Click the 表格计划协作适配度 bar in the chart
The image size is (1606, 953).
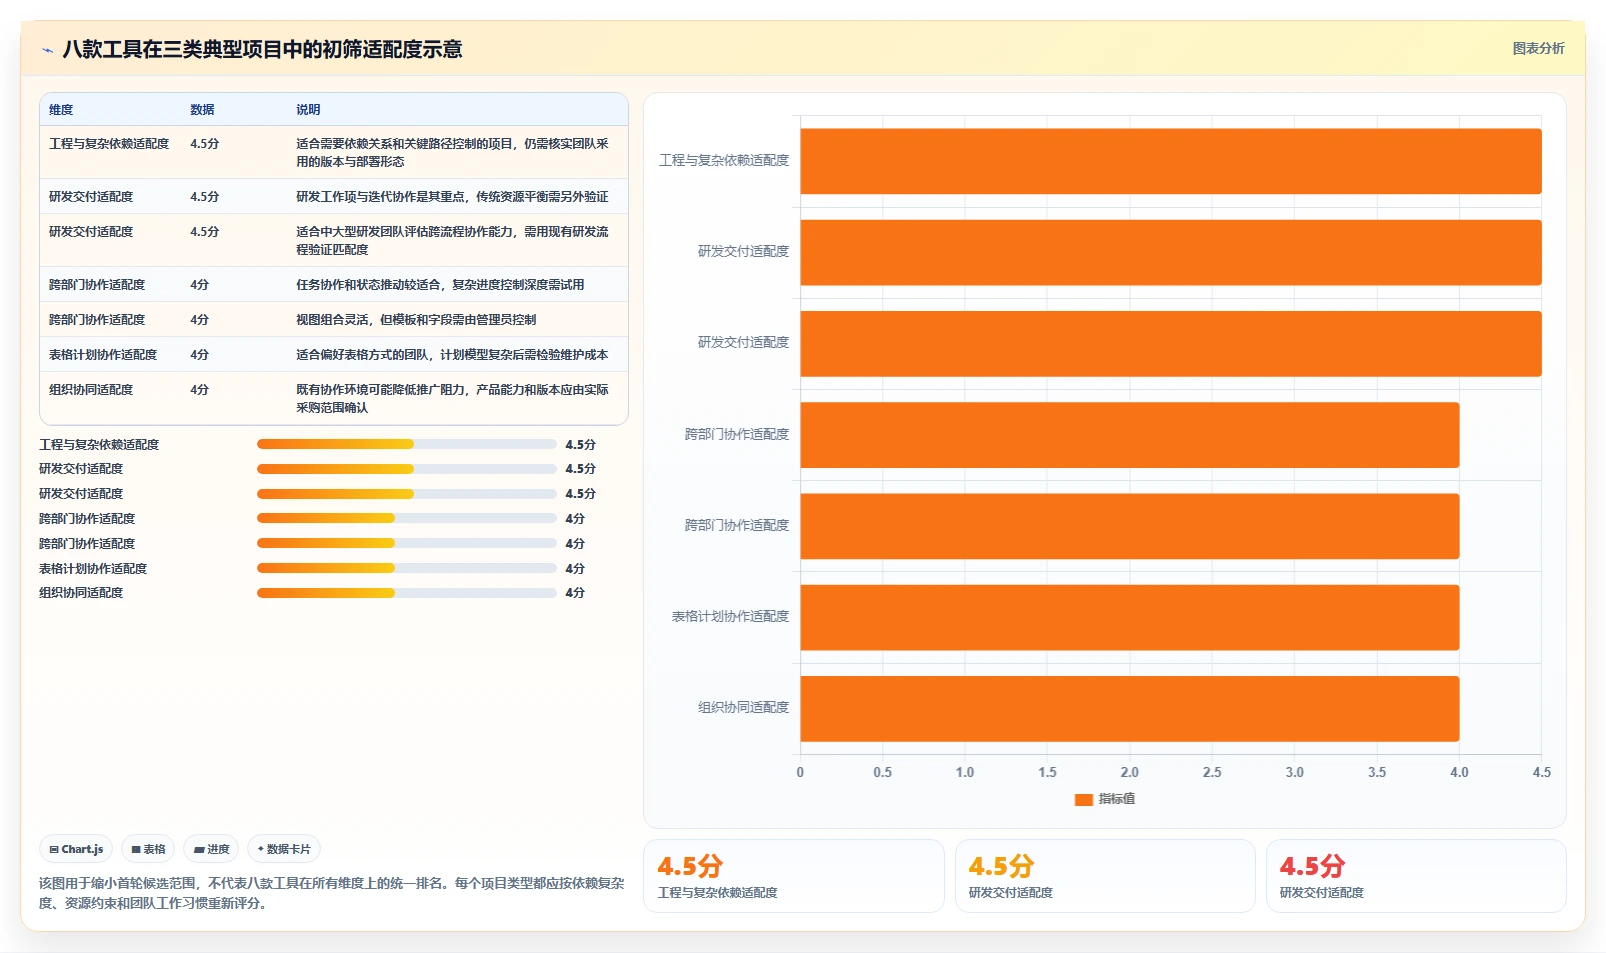point(1130,617)
